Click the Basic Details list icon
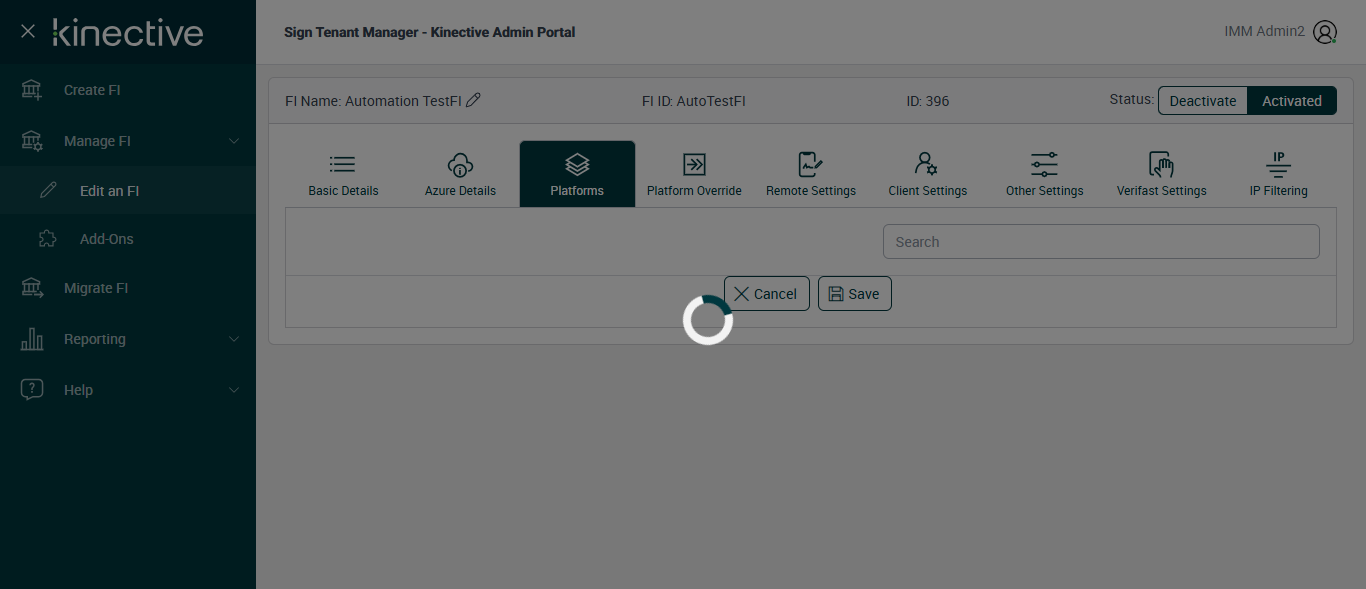The height and width of the screenshot is (589, 1366). [343, 164]
